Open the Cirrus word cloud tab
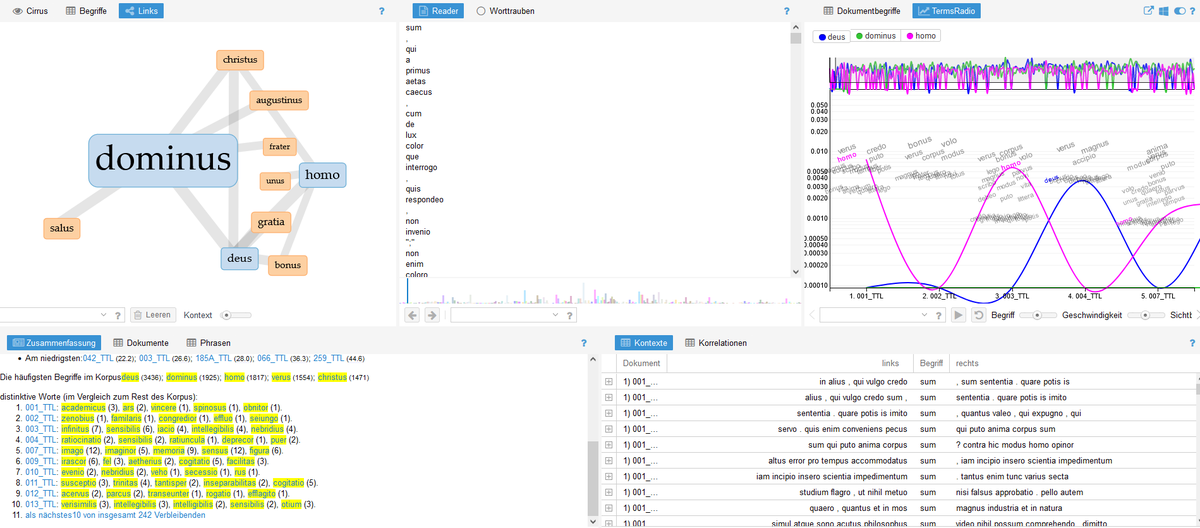This screenshot has height=528, width=1200. 31,10
